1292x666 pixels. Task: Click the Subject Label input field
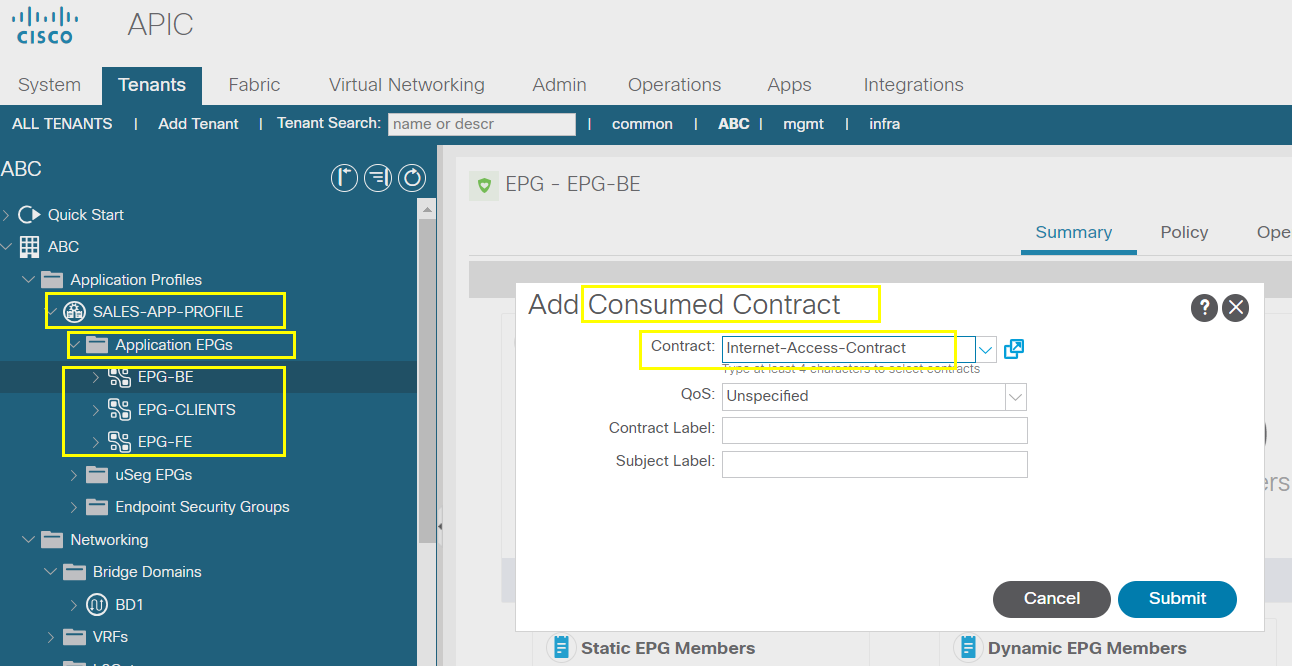coord(875,464)
